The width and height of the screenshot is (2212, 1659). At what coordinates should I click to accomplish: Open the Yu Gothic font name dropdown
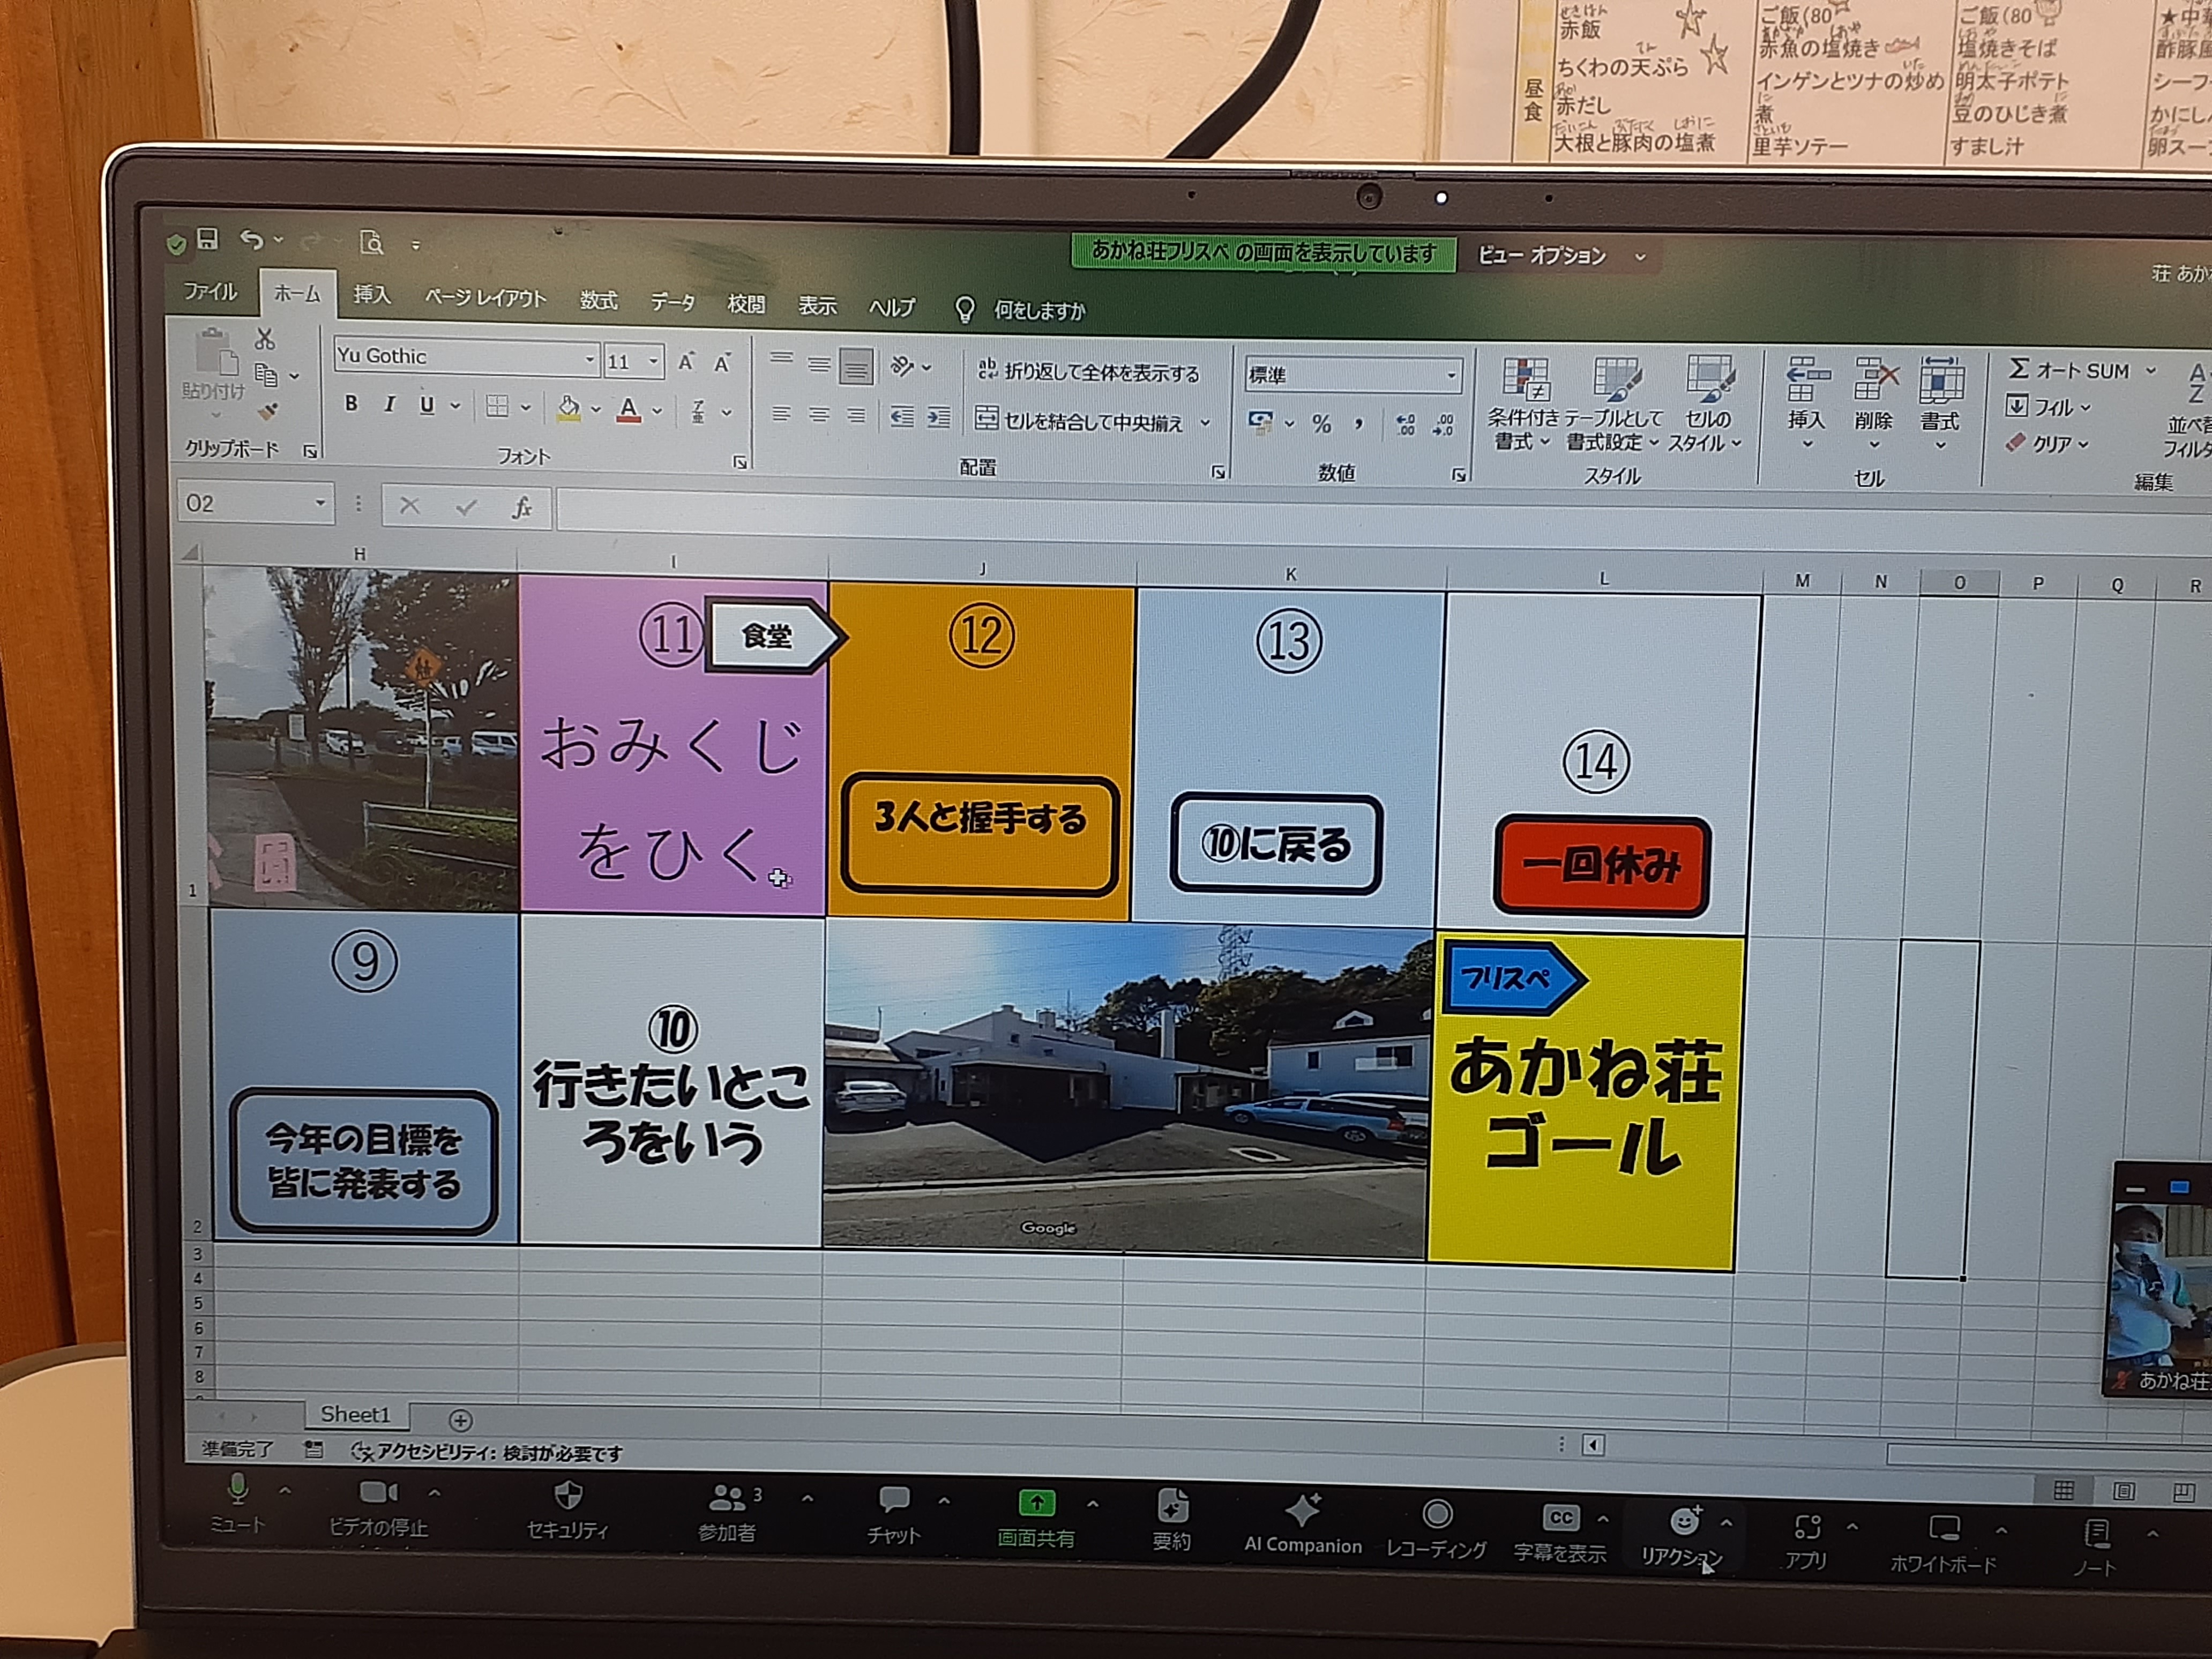coord(590,359)
